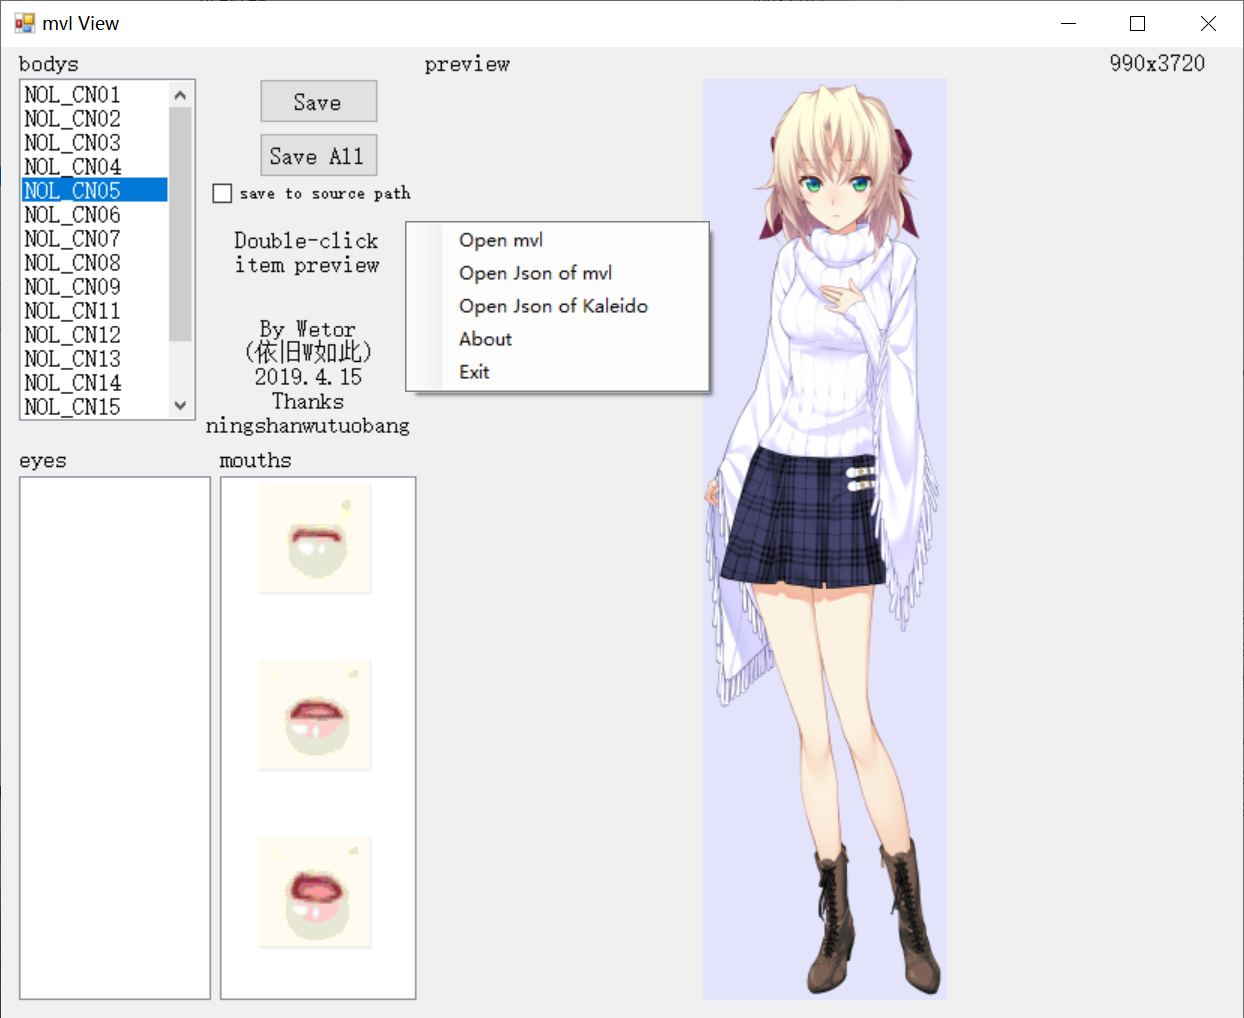Open the About menu entry
The height and width of the screenshot is (1018, 1244).
coord(557,339)
